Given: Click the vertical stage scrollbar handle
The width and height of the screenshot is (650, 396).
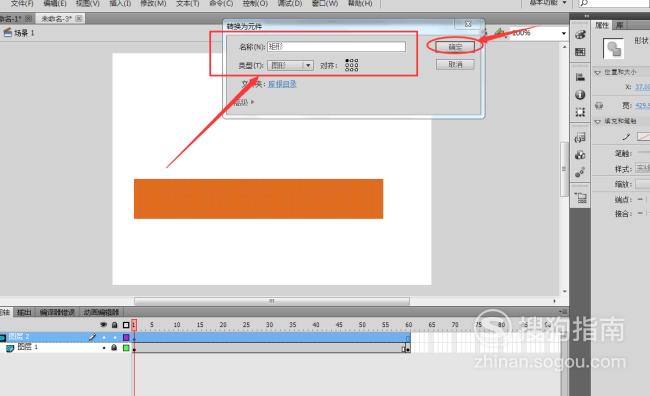Looking at the screenshot, I should coord(564,169).
